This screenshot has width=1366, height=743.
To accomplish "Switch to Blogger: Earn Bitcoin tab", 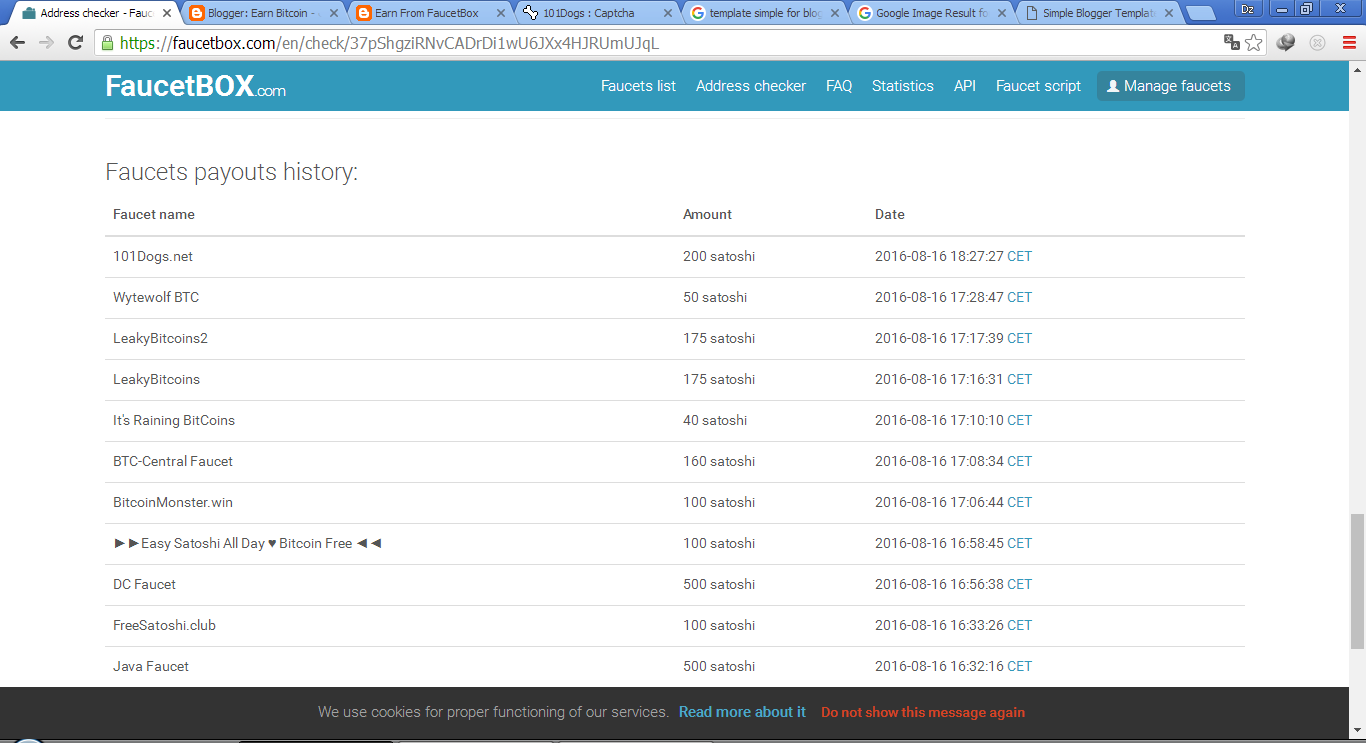I will click(263, 13).
